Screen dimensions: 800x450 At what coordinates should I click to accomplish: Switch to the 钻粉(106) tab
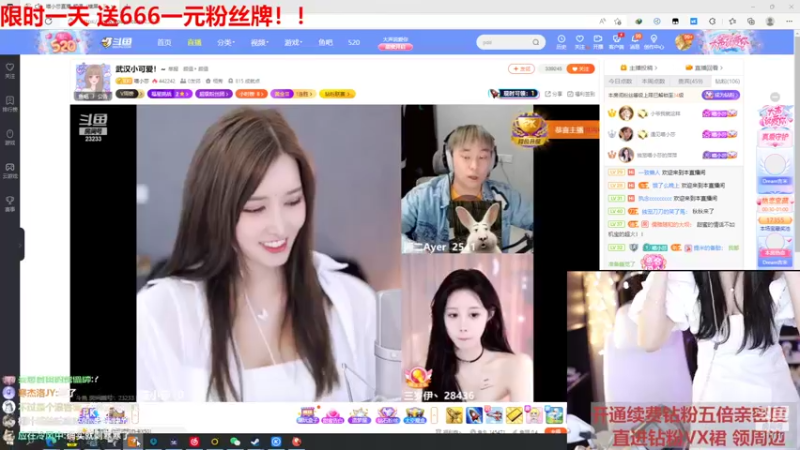(727, 81)
